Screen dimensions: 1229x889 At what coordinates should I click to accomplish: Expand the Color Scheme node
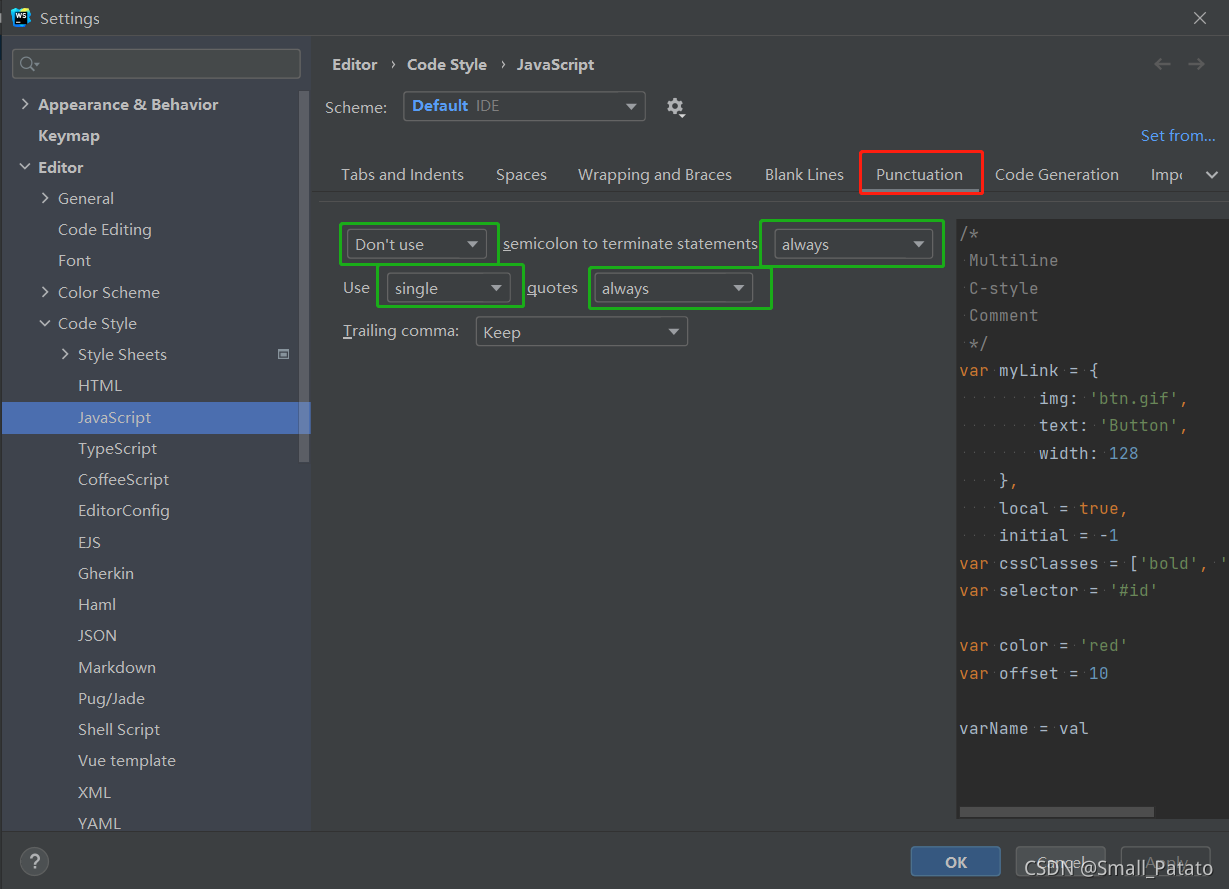click(45, 292)
